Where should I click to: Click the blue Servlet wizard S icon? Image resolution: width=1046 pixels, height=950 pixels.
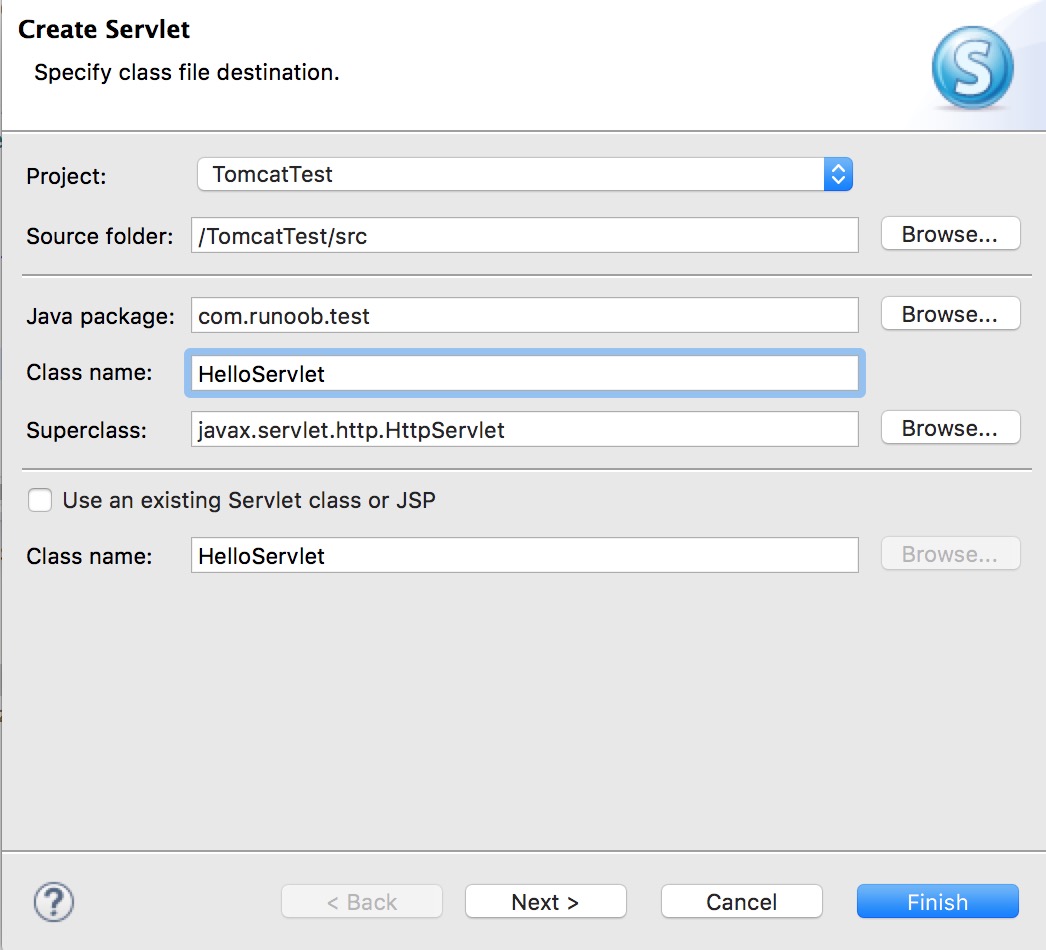972,67
